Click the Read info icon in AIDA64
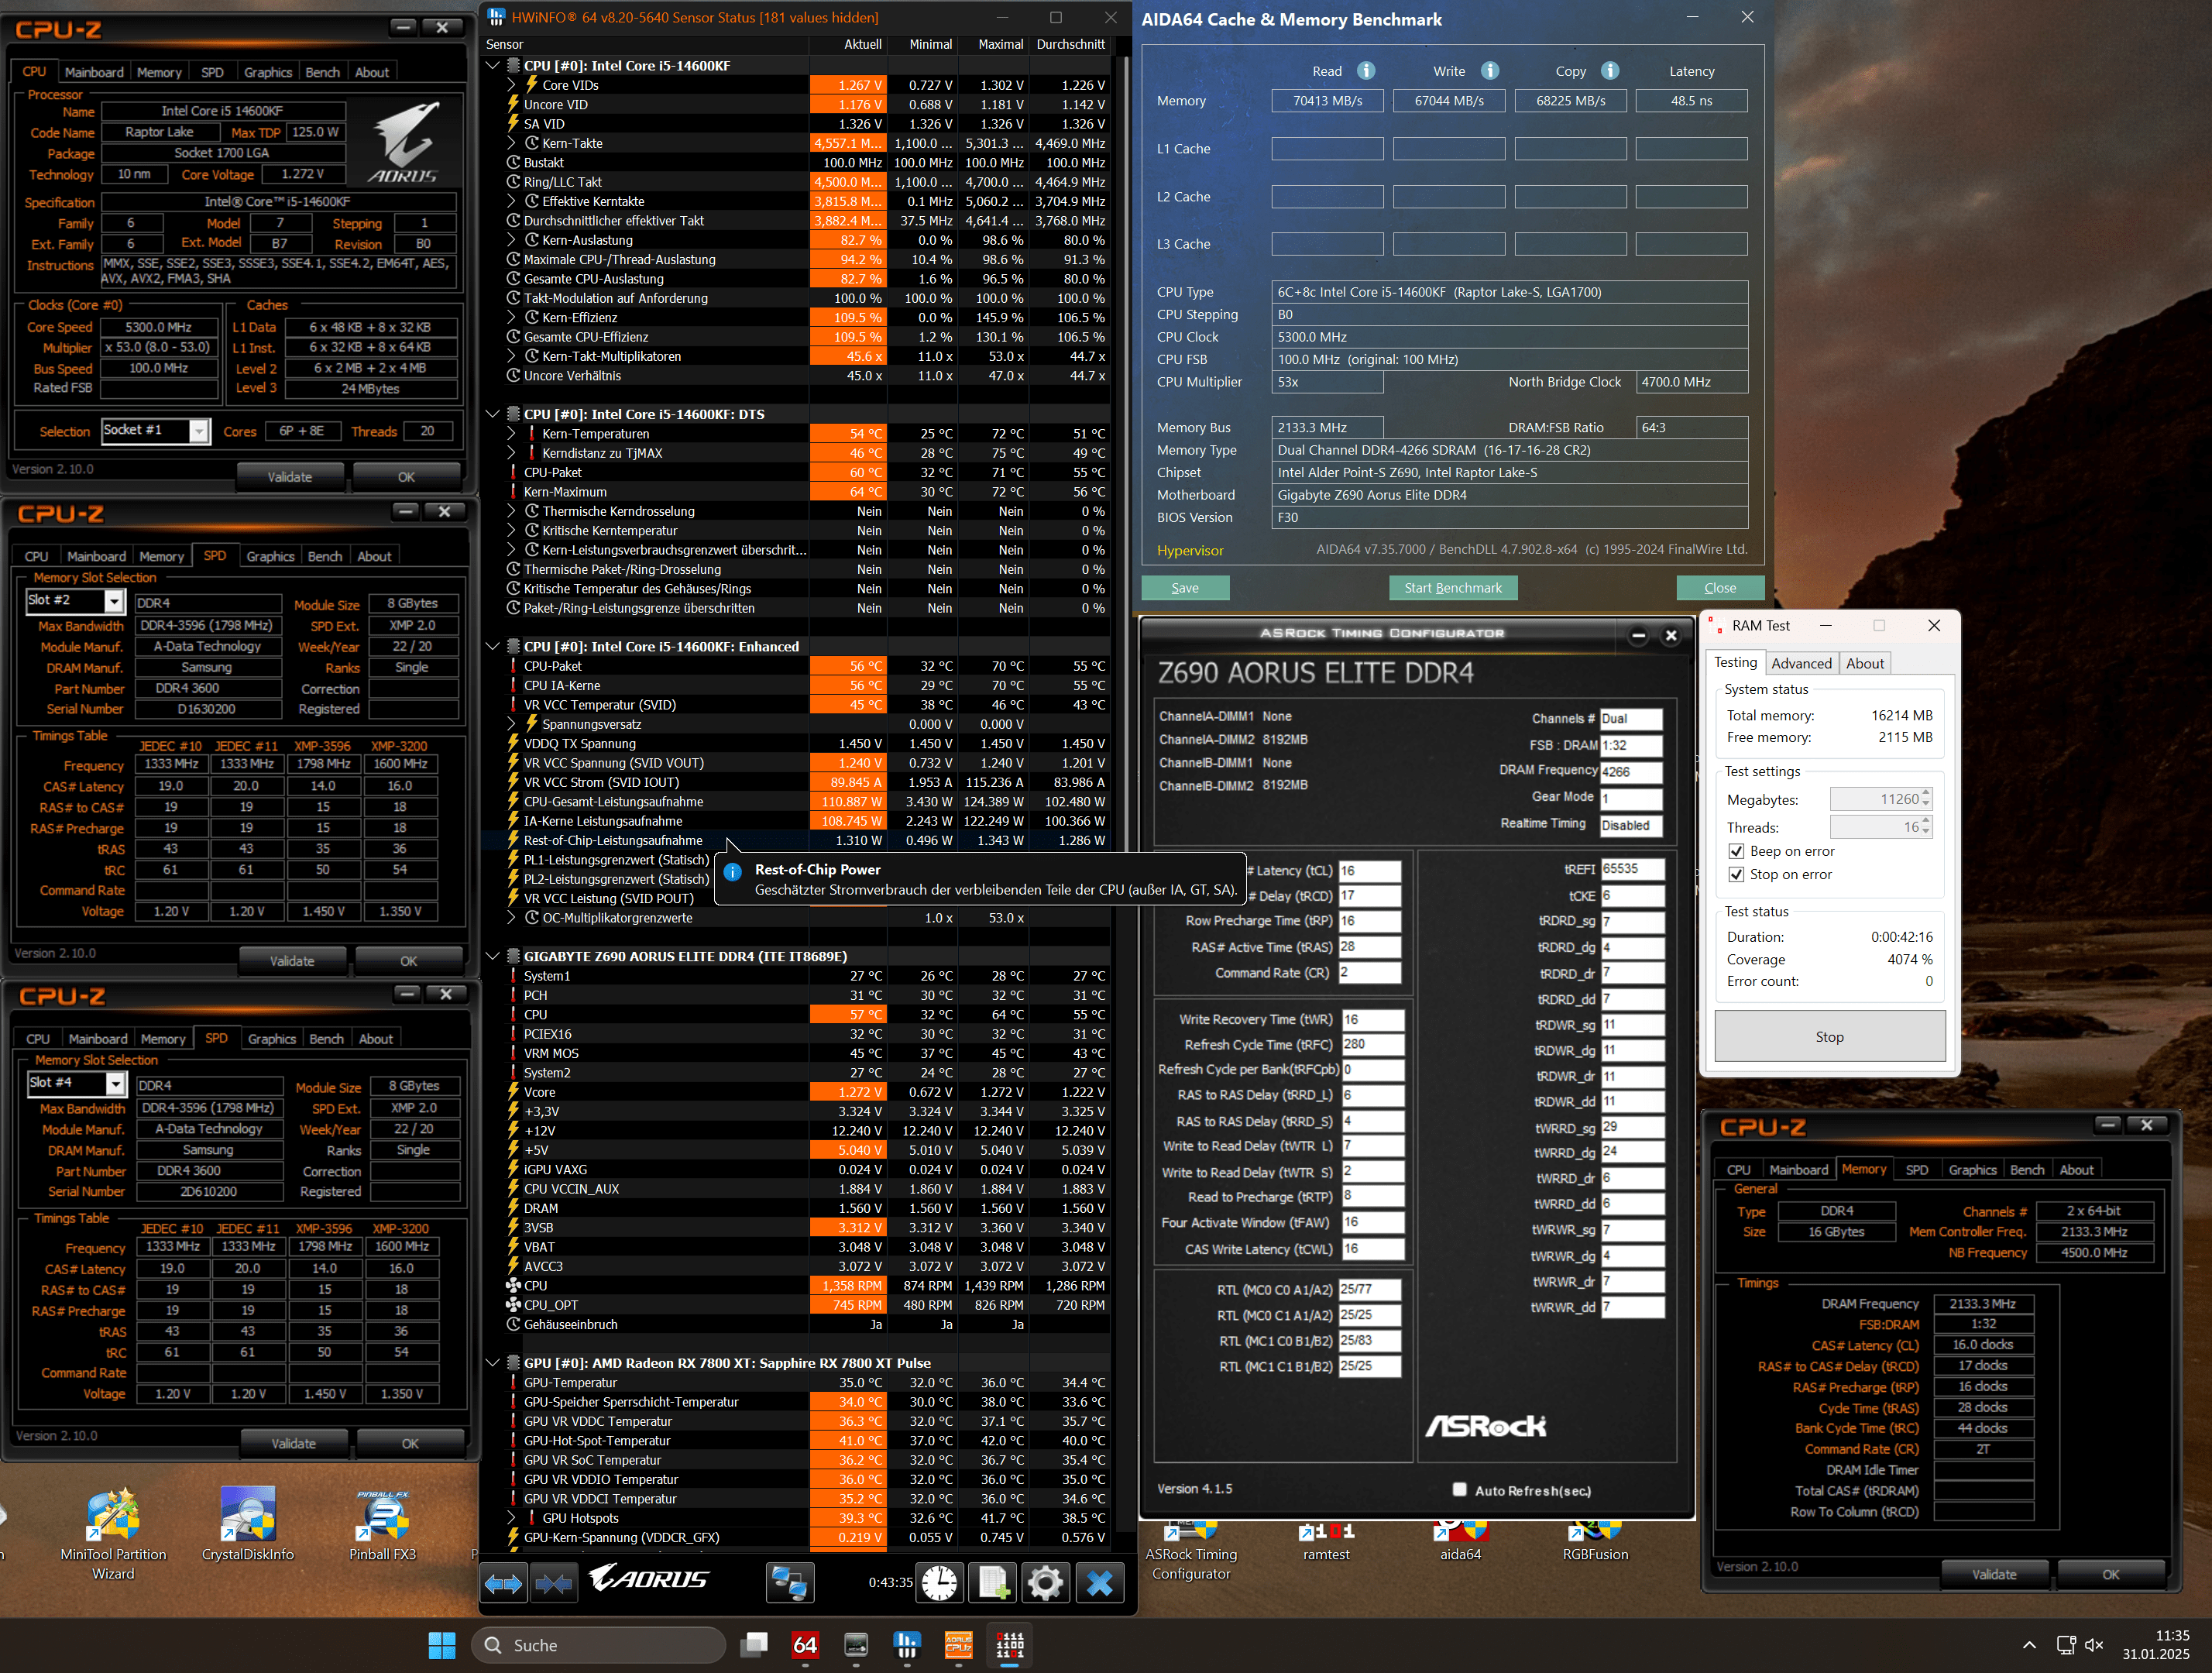This screenshot has width=2212, height=1673. (1366, 71)
